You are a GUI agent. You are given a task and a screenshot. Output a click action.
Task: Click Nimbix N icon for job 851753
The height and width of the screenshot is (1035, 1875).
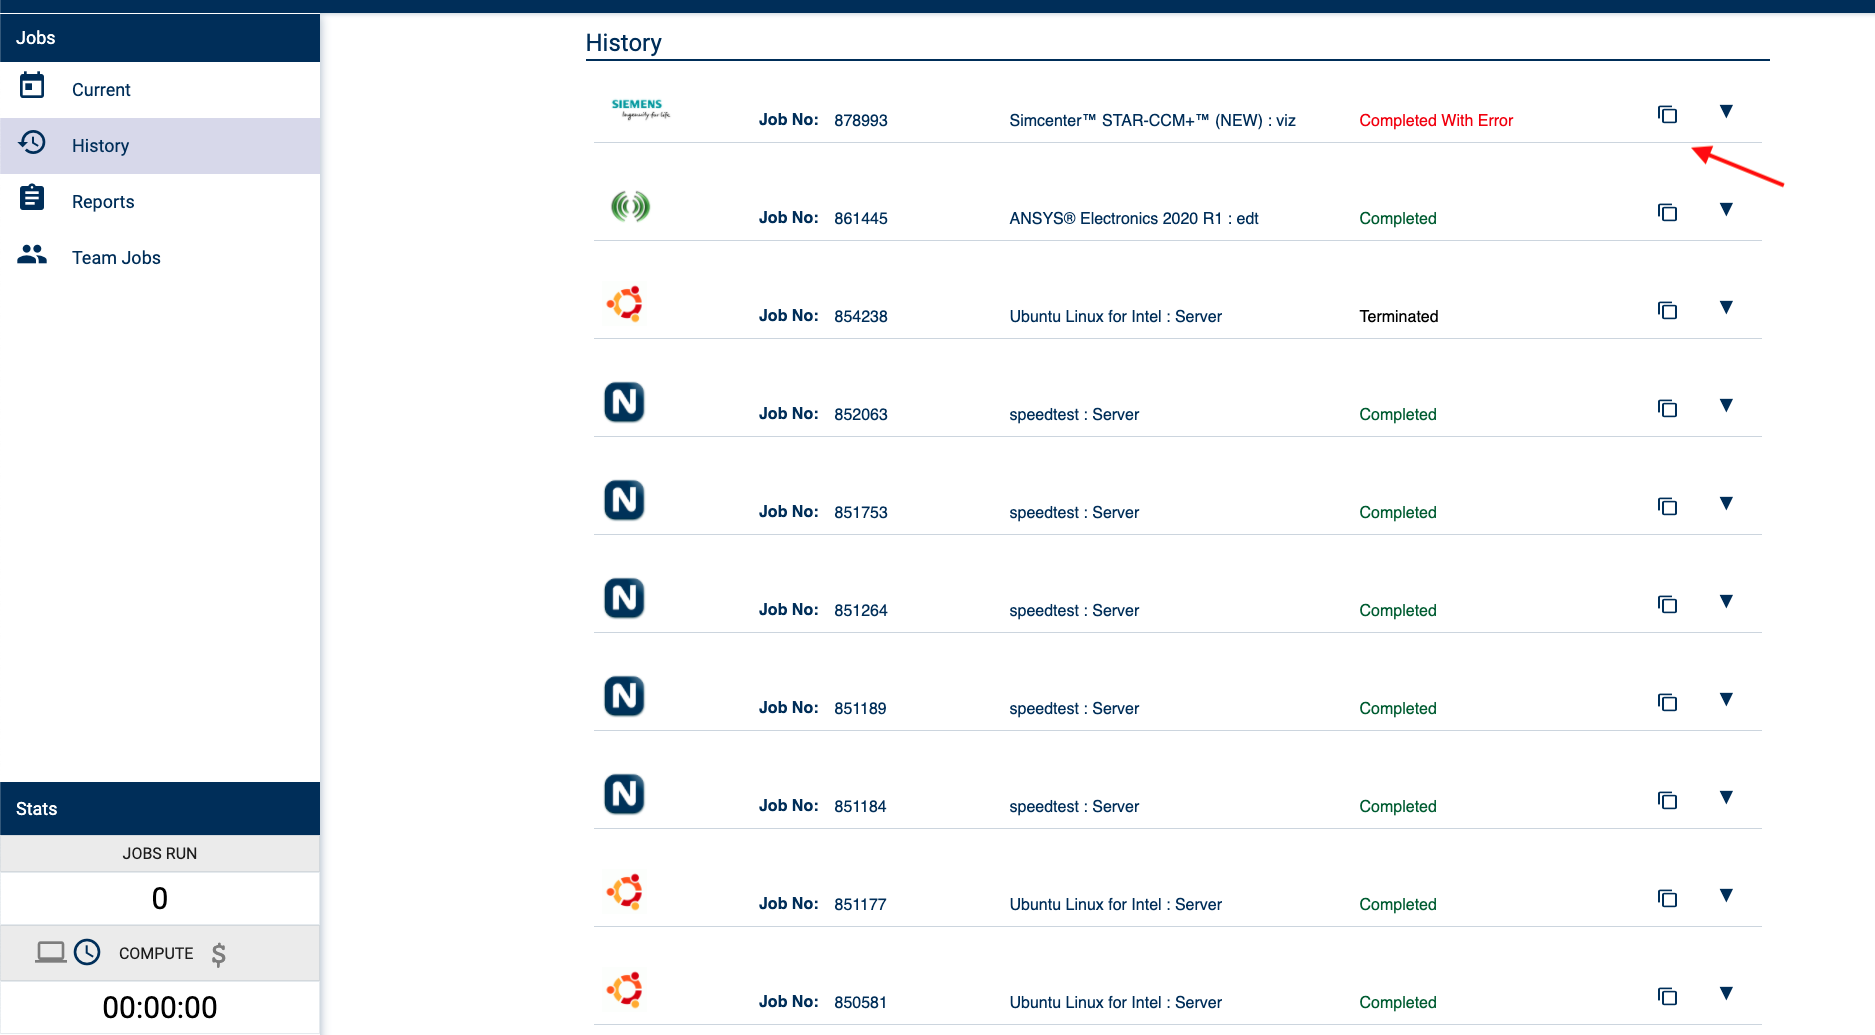[624, 500]
